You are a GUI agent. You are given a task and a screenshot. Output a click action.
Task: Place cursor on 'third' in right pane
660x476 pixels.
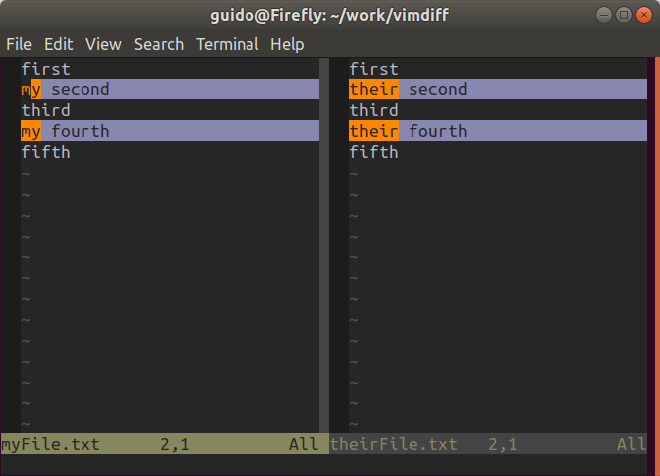coord(374,110)
